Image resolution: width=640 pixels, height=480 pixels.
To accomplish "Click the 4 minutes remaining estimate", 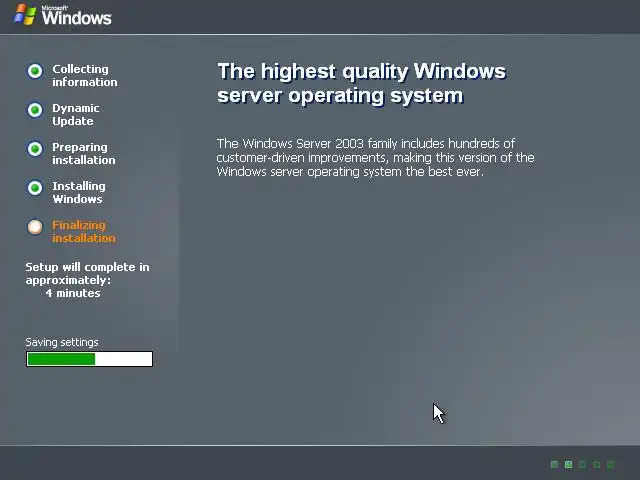I will pyautogui.click(x=73, y=293).
